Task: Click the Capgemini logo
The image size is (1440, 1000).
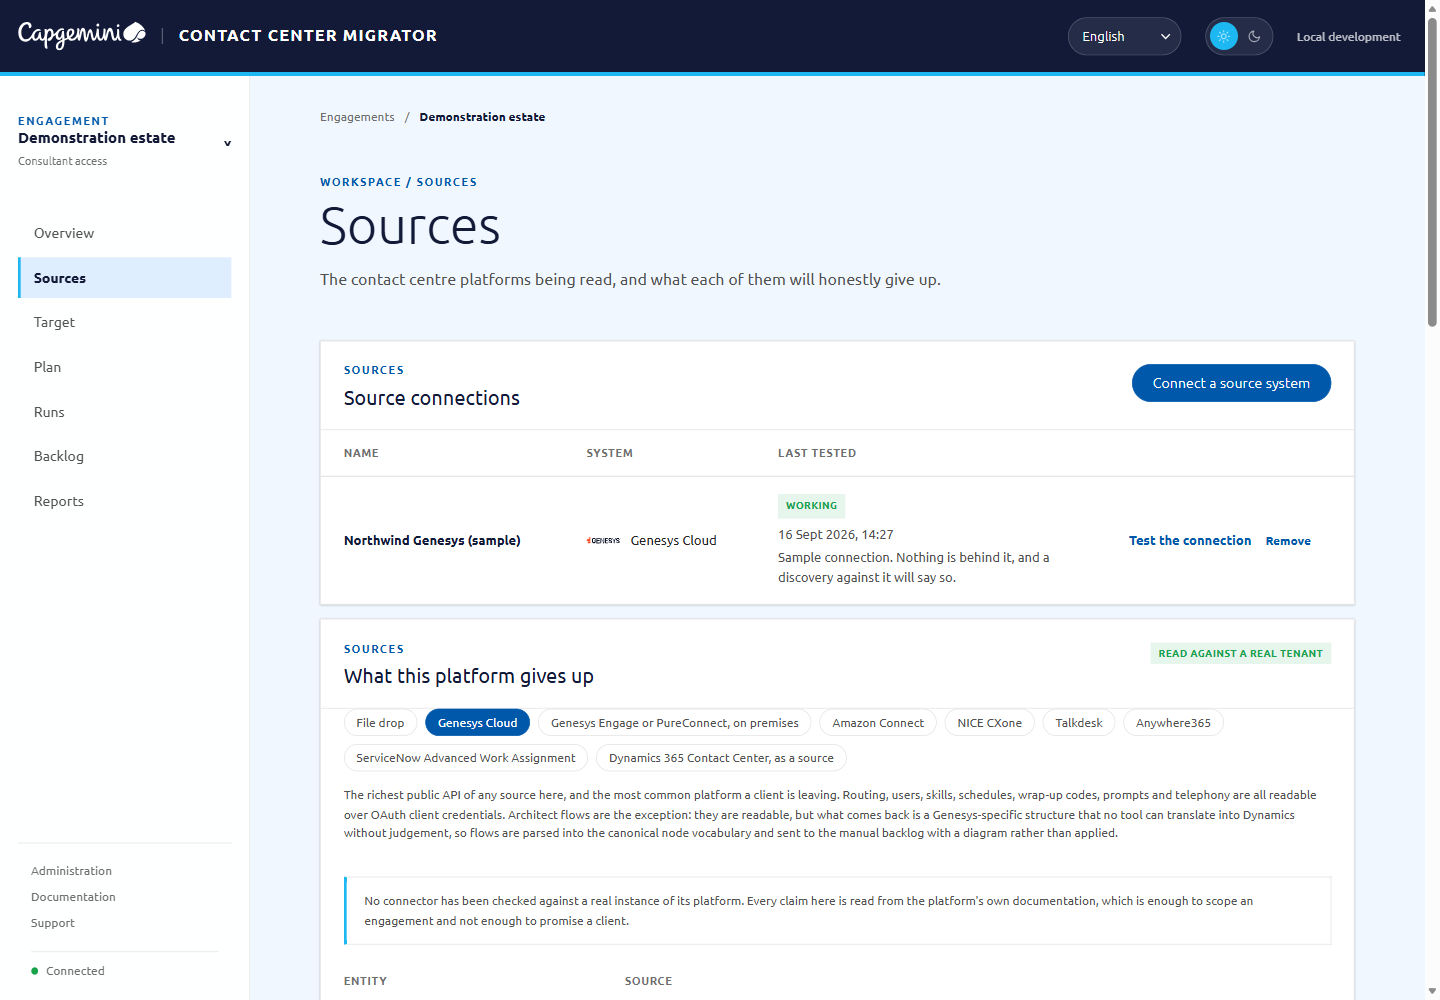Action: (x=82, y=35)
